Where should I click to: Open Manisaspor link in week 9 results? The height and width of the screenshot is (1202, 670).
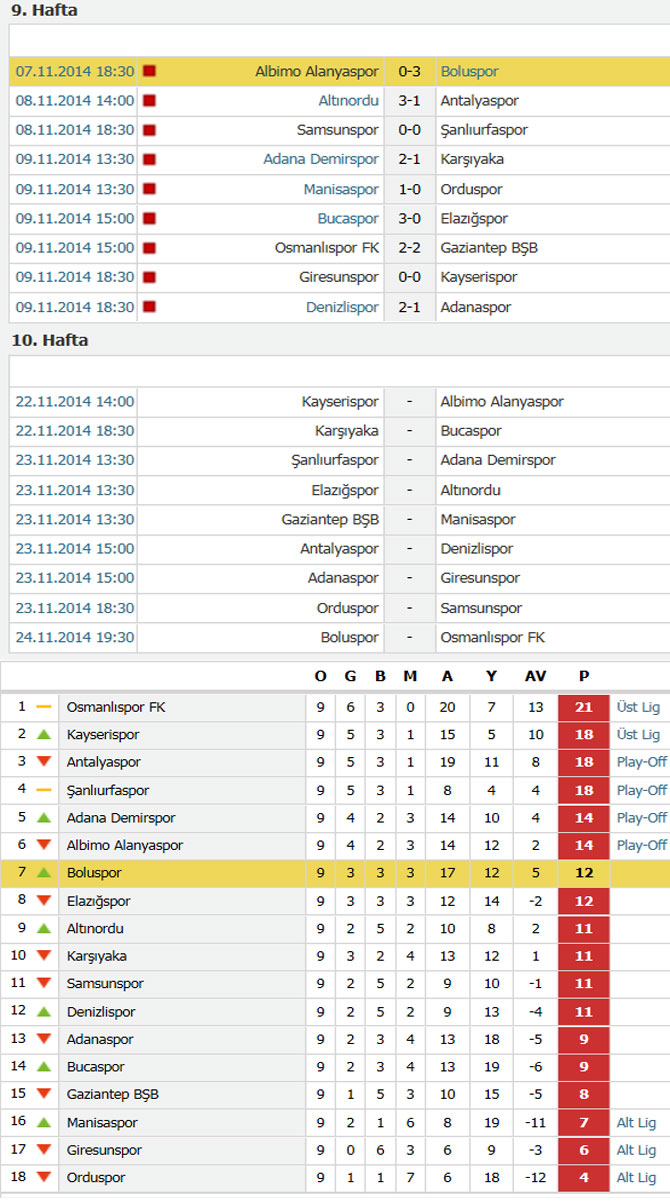point(341,189)
